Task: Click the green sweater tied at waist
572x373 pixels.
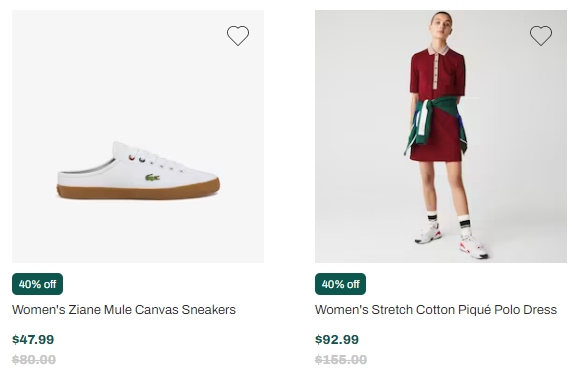Action: tap(434, 122)
